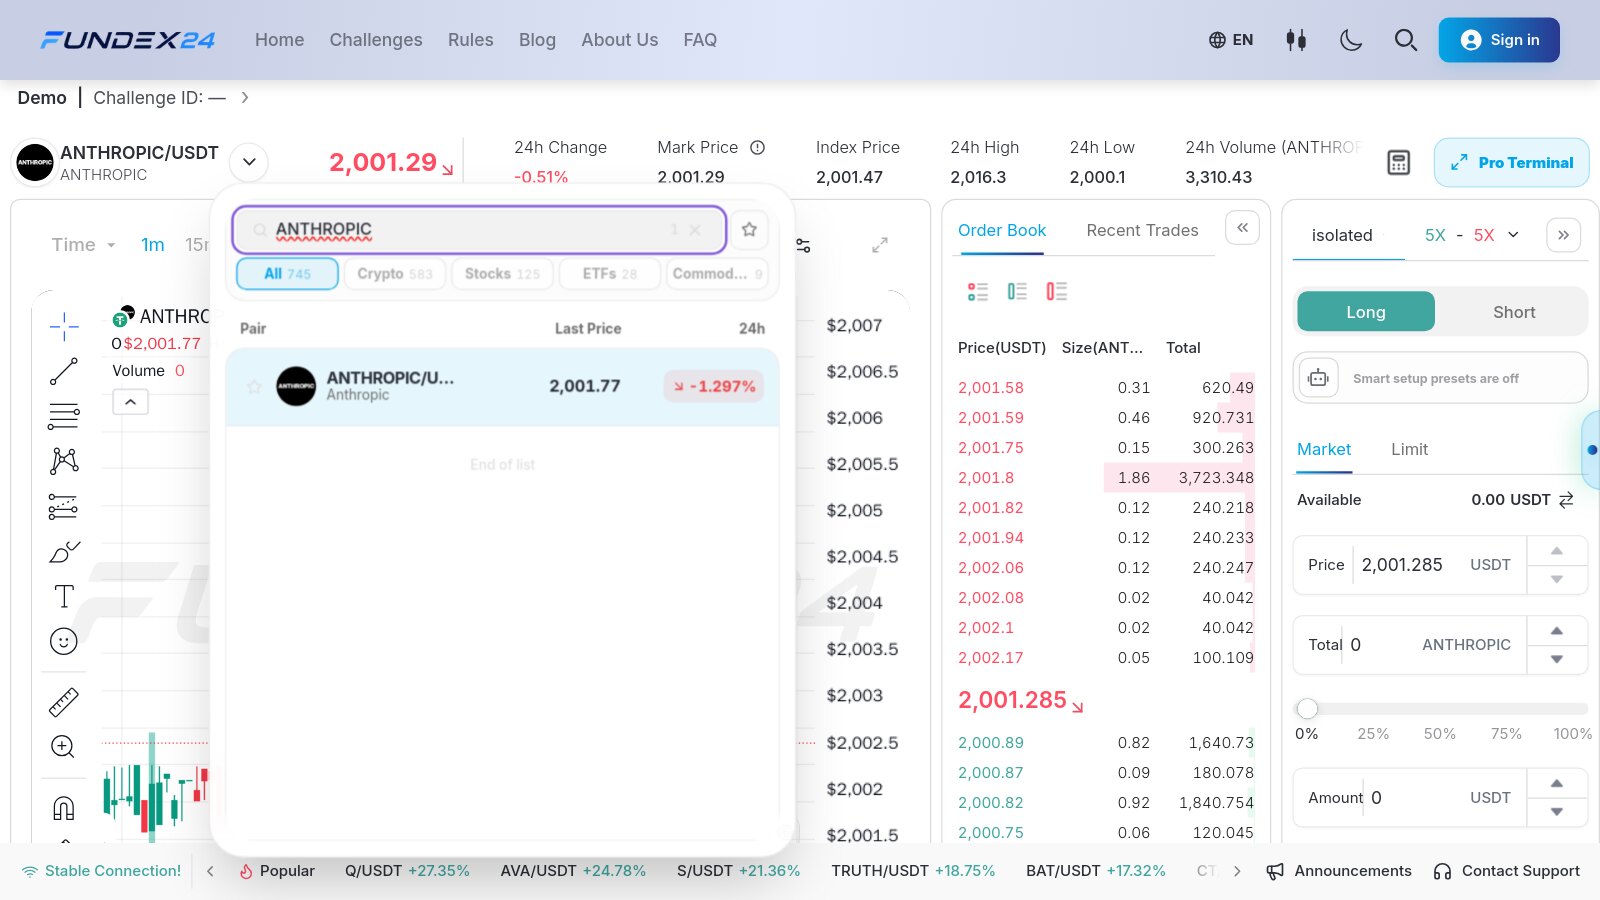The height and width of the screenshot is (900, 1600).
Task: Open the candlestick chart settings icon
Action: (1296, 40)
